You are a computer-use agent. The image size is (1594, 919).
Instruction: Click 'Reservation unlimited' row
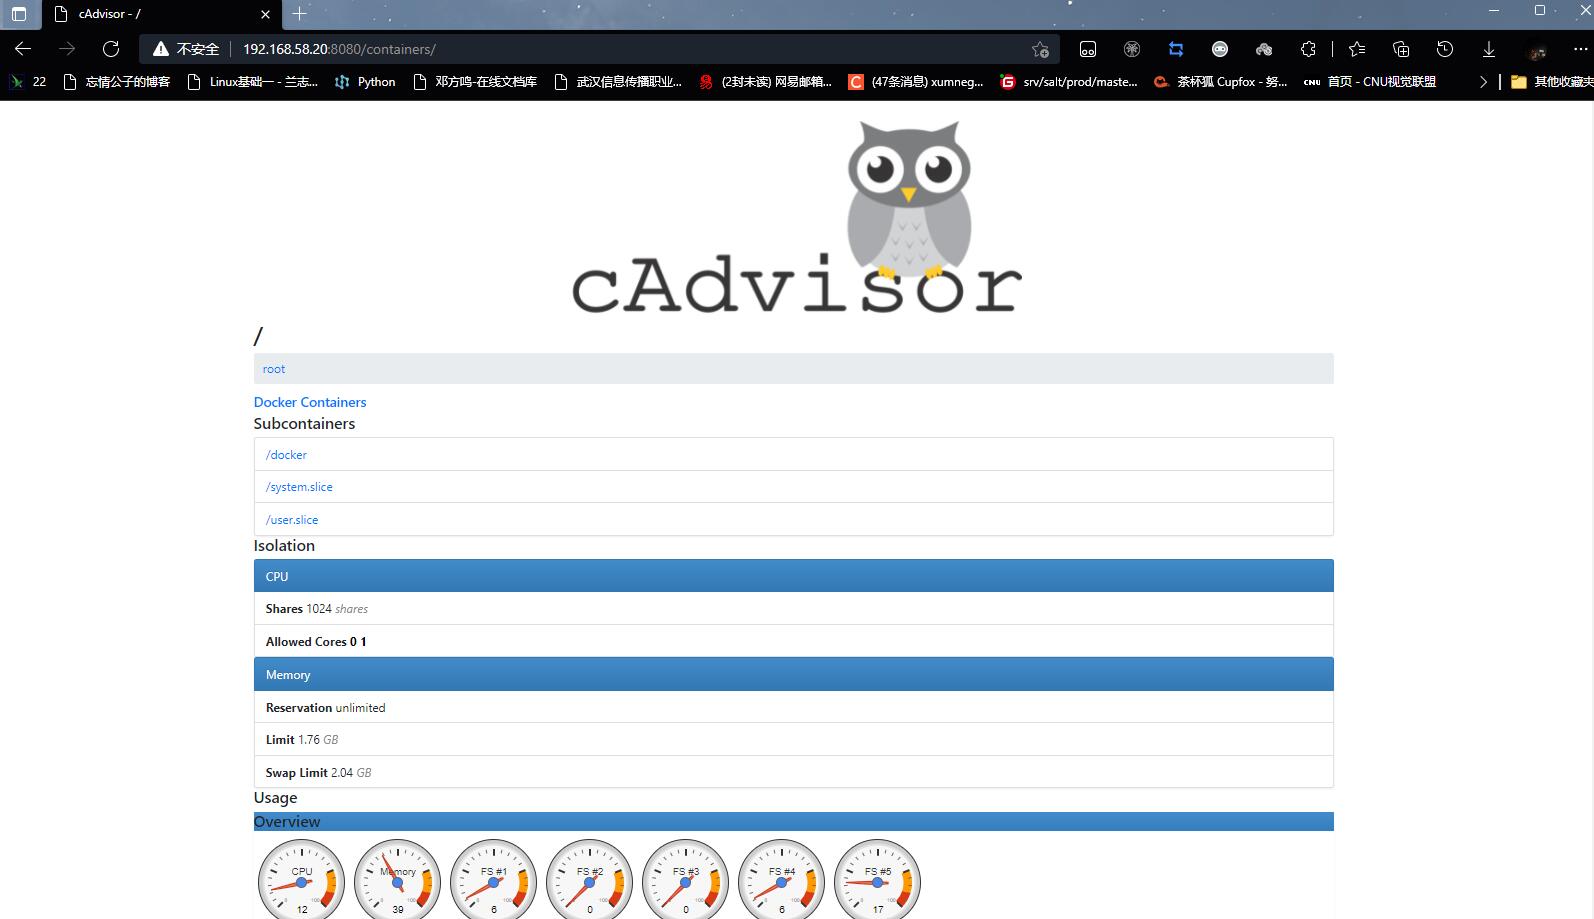(794, 707)
